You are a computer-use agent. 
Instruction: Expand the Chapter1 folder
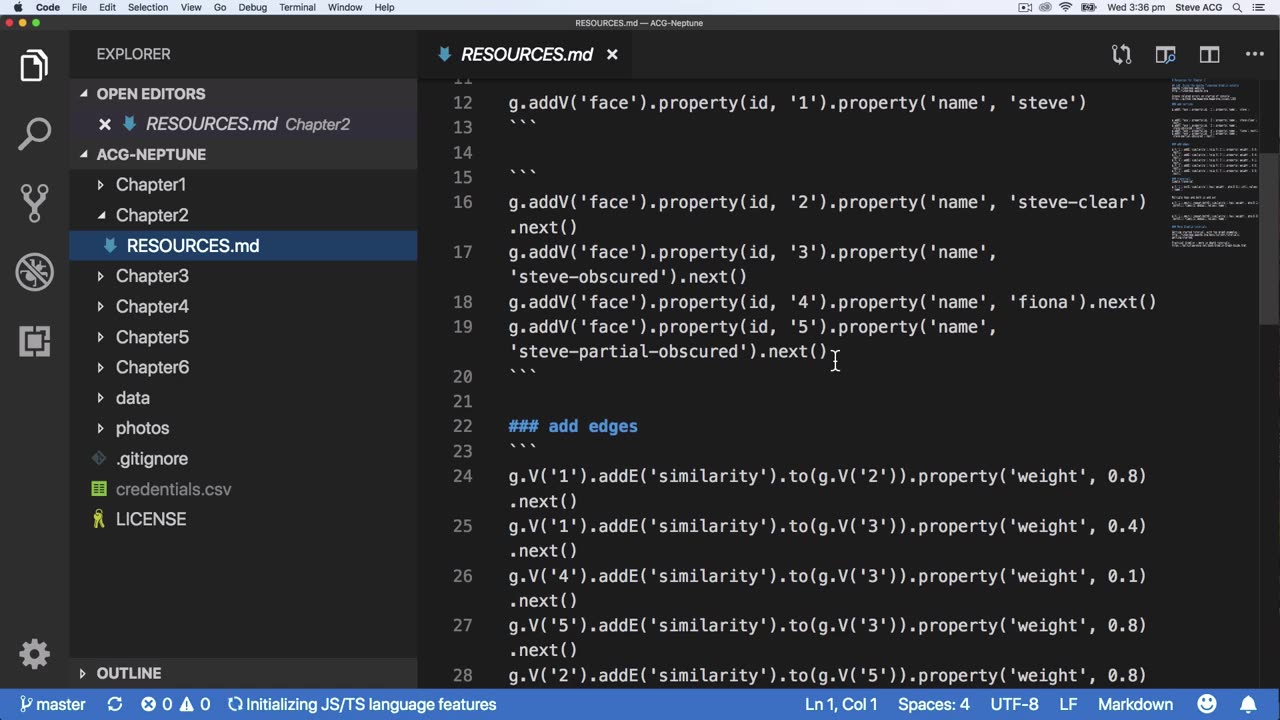(x=151, y=185)
